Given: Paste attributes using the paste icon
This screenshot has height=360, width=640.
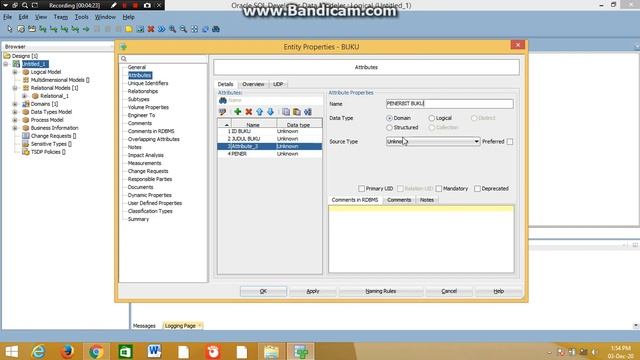Looking at the screenshot, I should [x=297, y=111].
